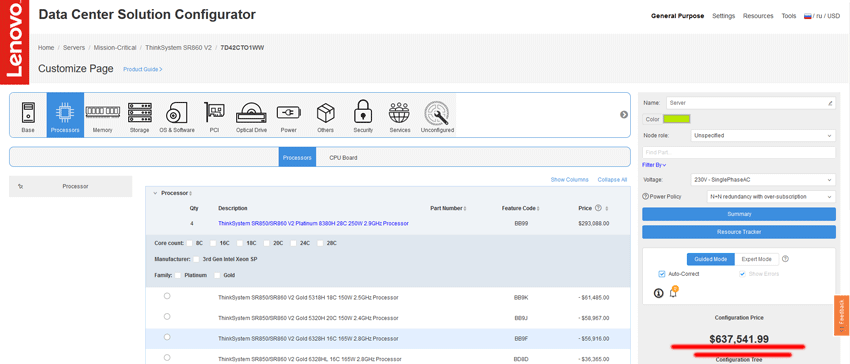Image resolution: width=850 pixels, height=364 pixels.
Task: Open the Resources menu
Action: (x=758, y=16)
